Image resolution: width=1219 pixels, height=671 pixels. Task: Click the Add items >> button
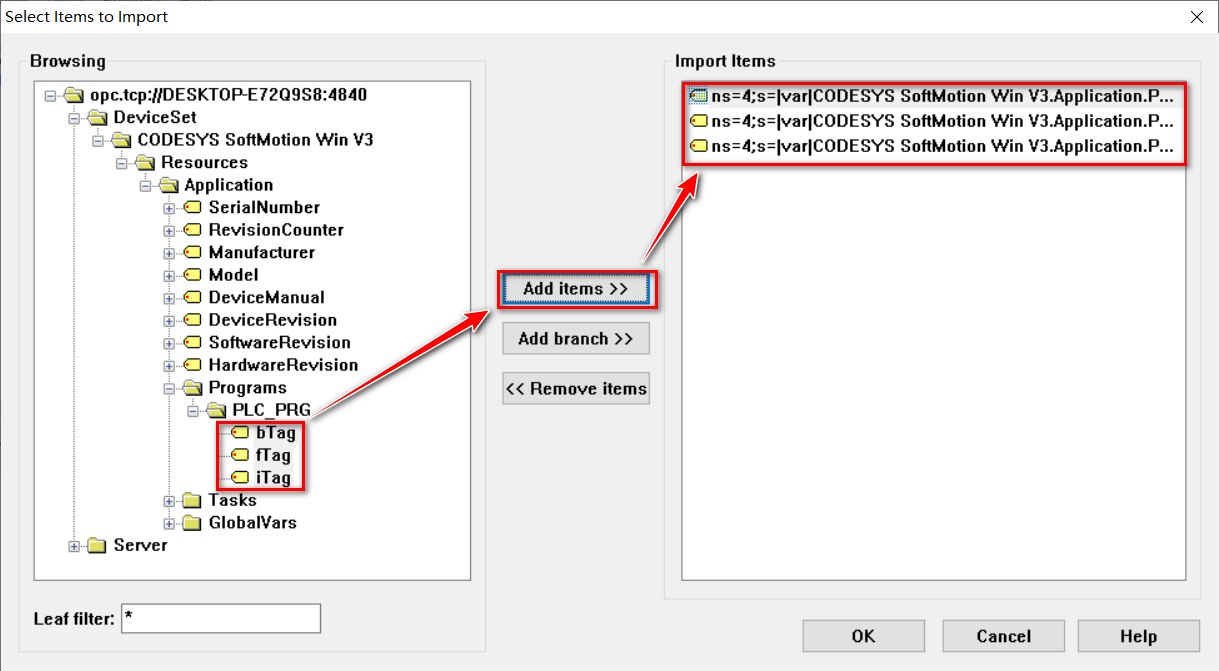coord(576,289)
